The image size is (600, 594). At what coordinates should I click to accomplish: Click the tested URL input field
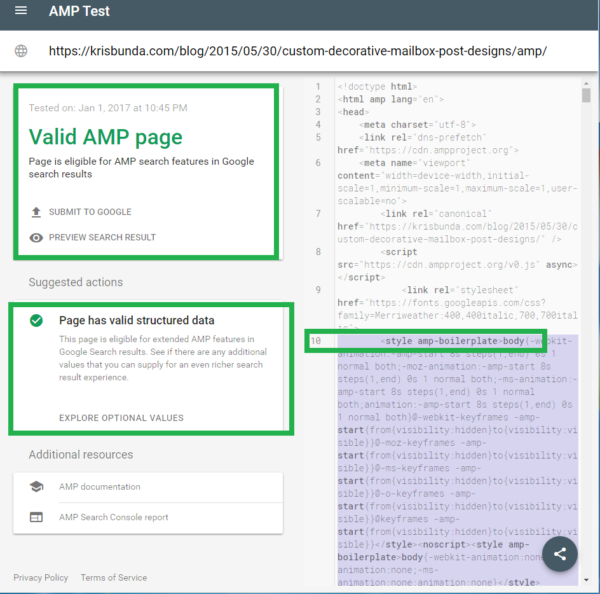(298, 51)
